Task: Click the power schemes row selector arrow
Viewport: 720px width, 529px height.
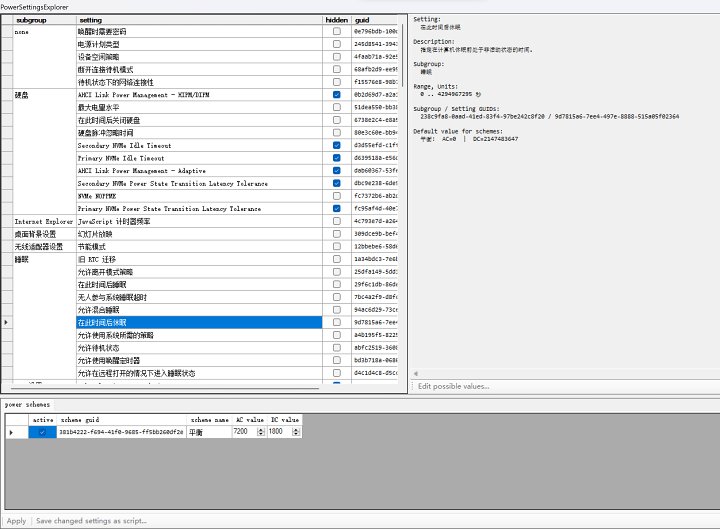Action: 11,432
